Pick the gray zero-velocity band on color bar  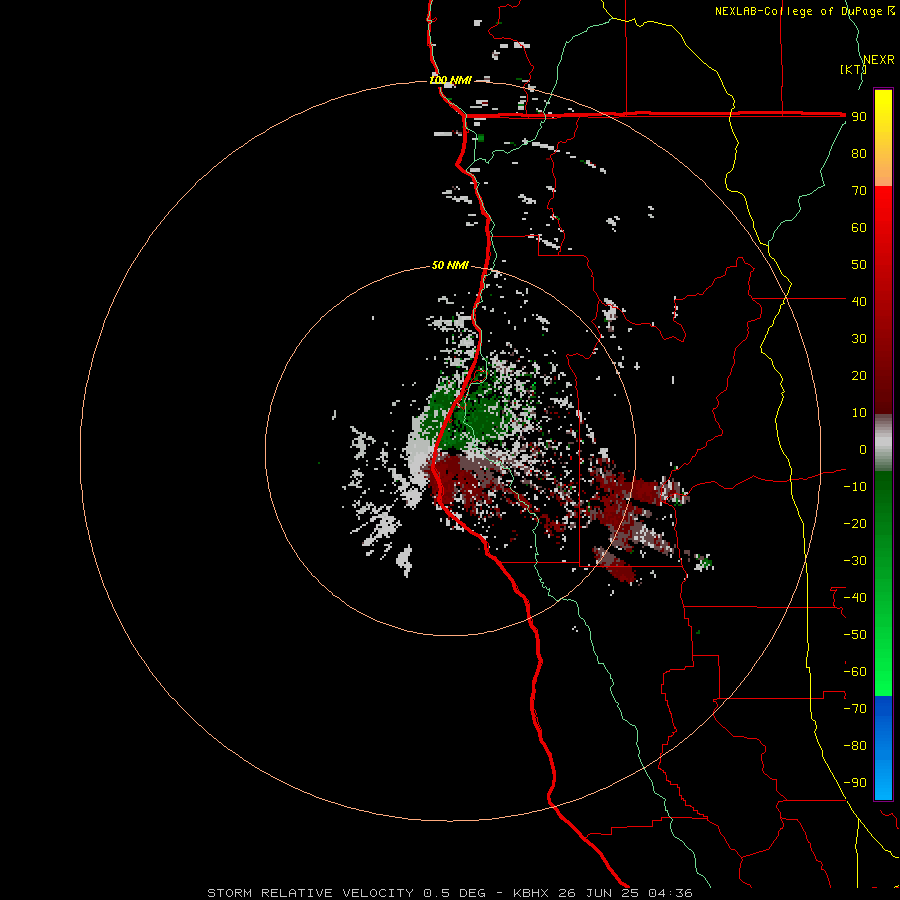click(x=883, y=443)
